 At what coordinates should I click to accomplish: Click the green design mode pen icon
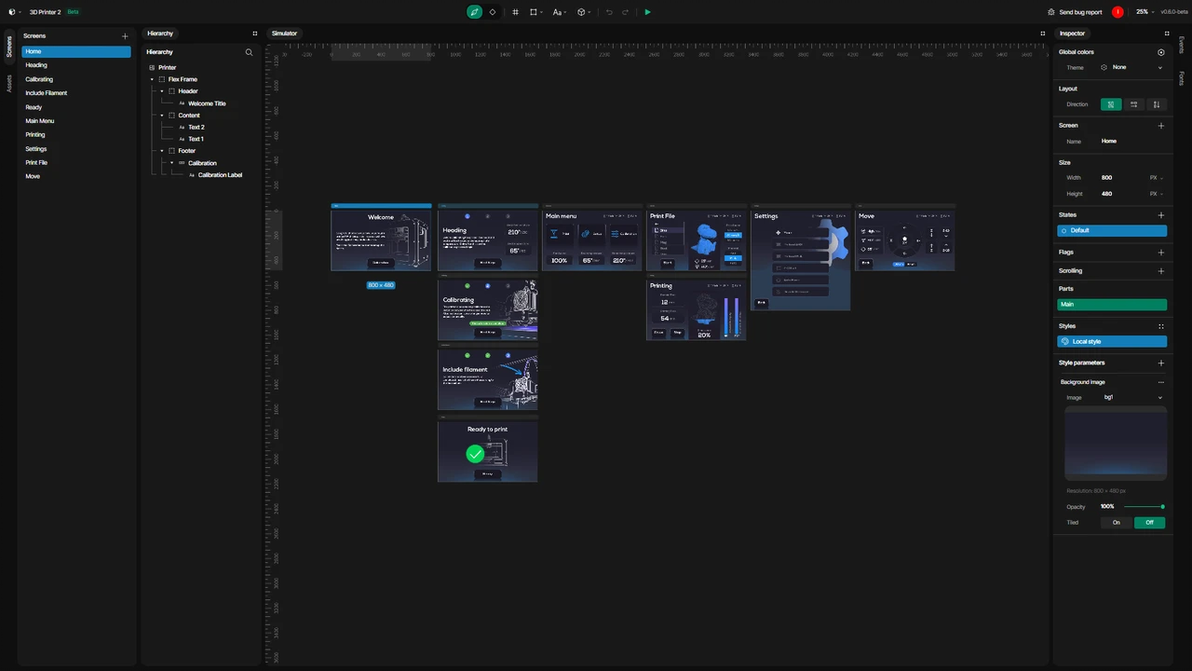pos(474,12)
